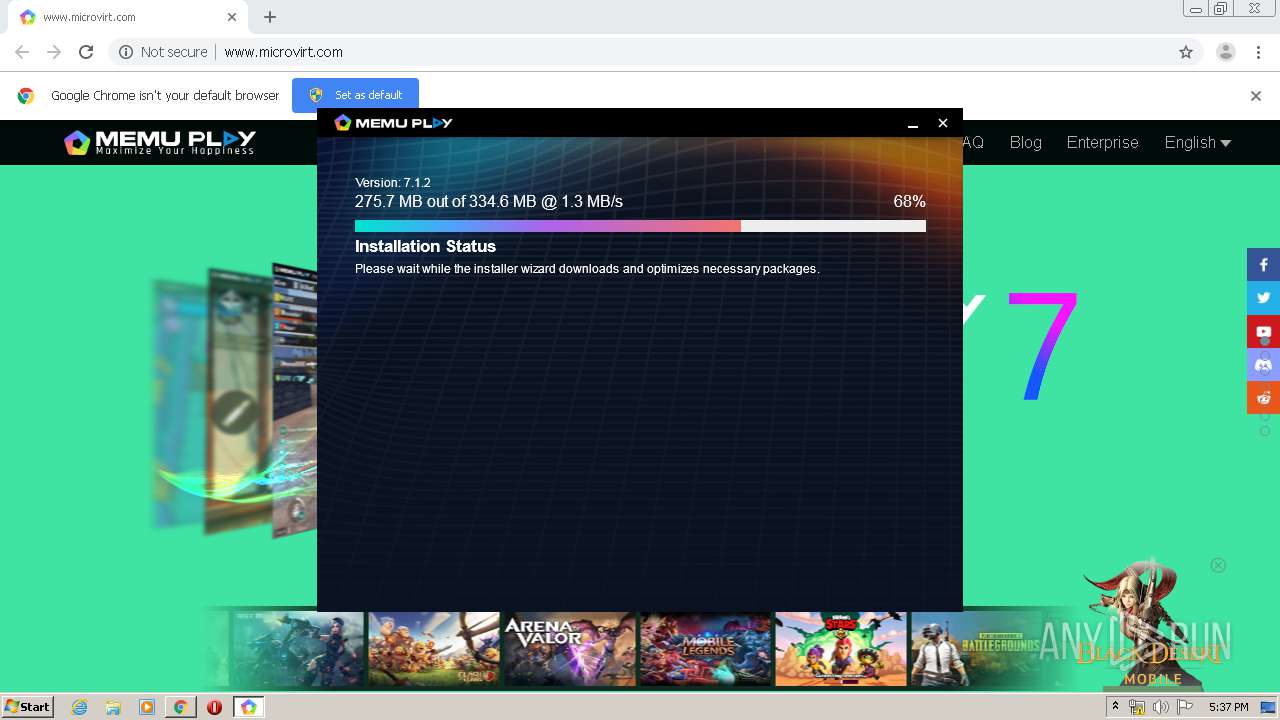Switch to Chrome in taskbar

point(181,707)
